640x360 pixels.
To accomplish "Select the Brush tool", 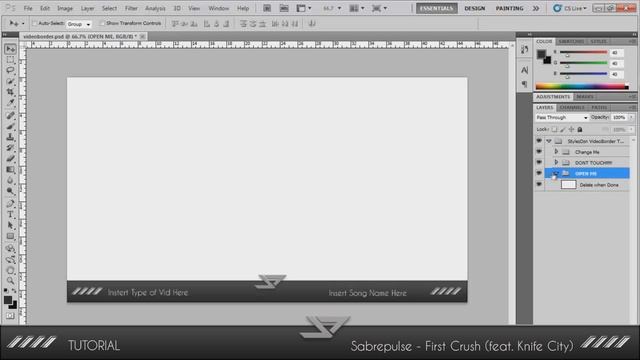I will coord(10,126).
